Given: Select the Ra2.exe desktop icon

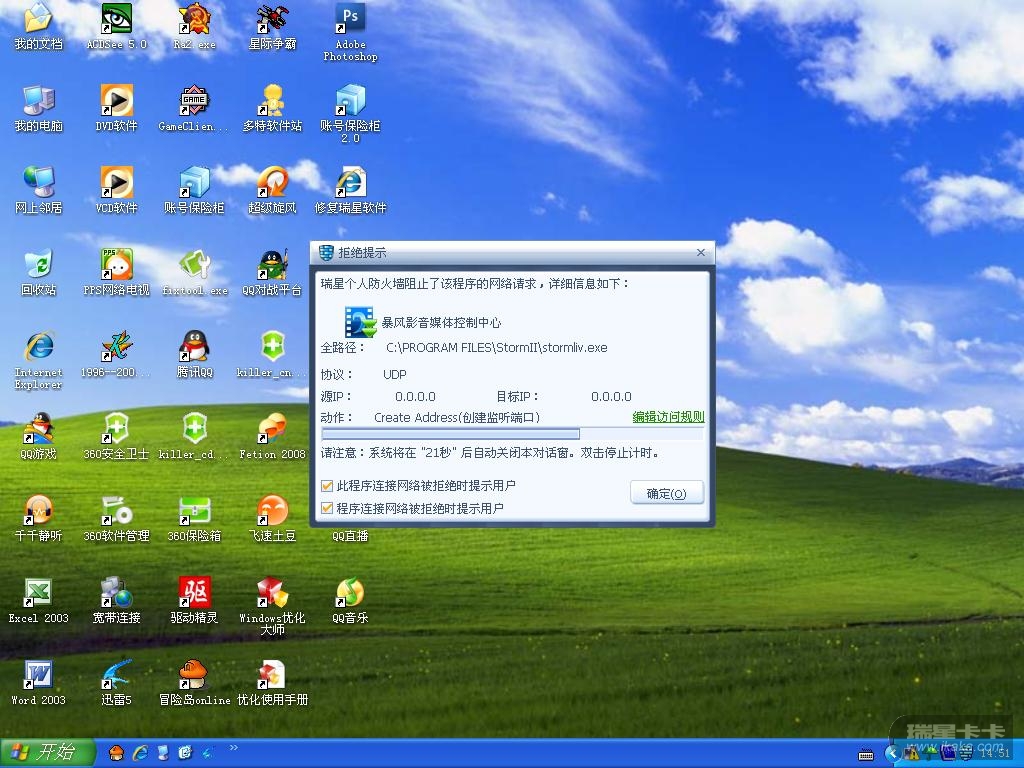Looking at the screenshot, I should (194, 26).
